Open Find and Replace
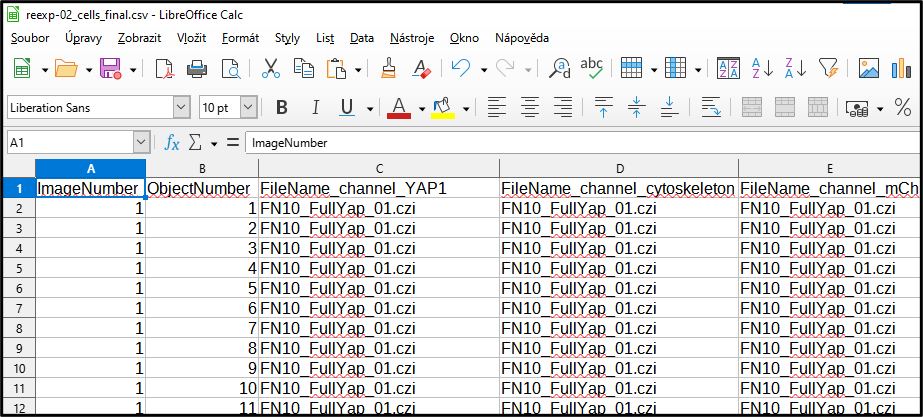The height and width of the screenshot is (417, 923). [559, 69]
